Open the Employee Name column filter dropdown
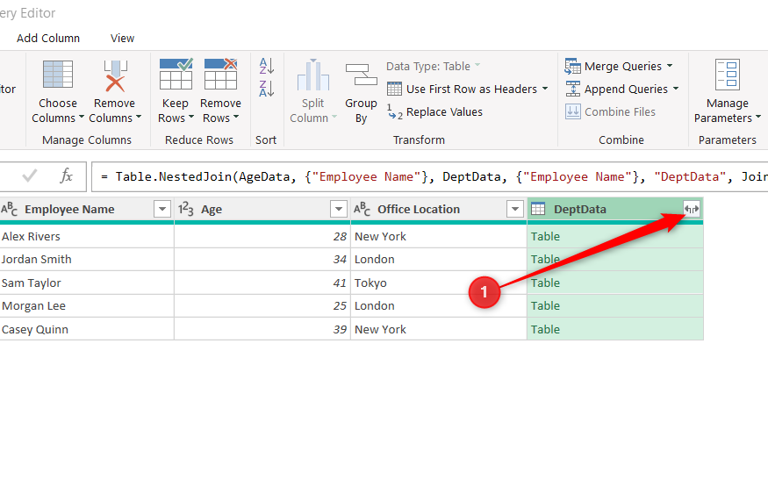The width and height of the screenshot is (768, 494). [x=162, y=209]
